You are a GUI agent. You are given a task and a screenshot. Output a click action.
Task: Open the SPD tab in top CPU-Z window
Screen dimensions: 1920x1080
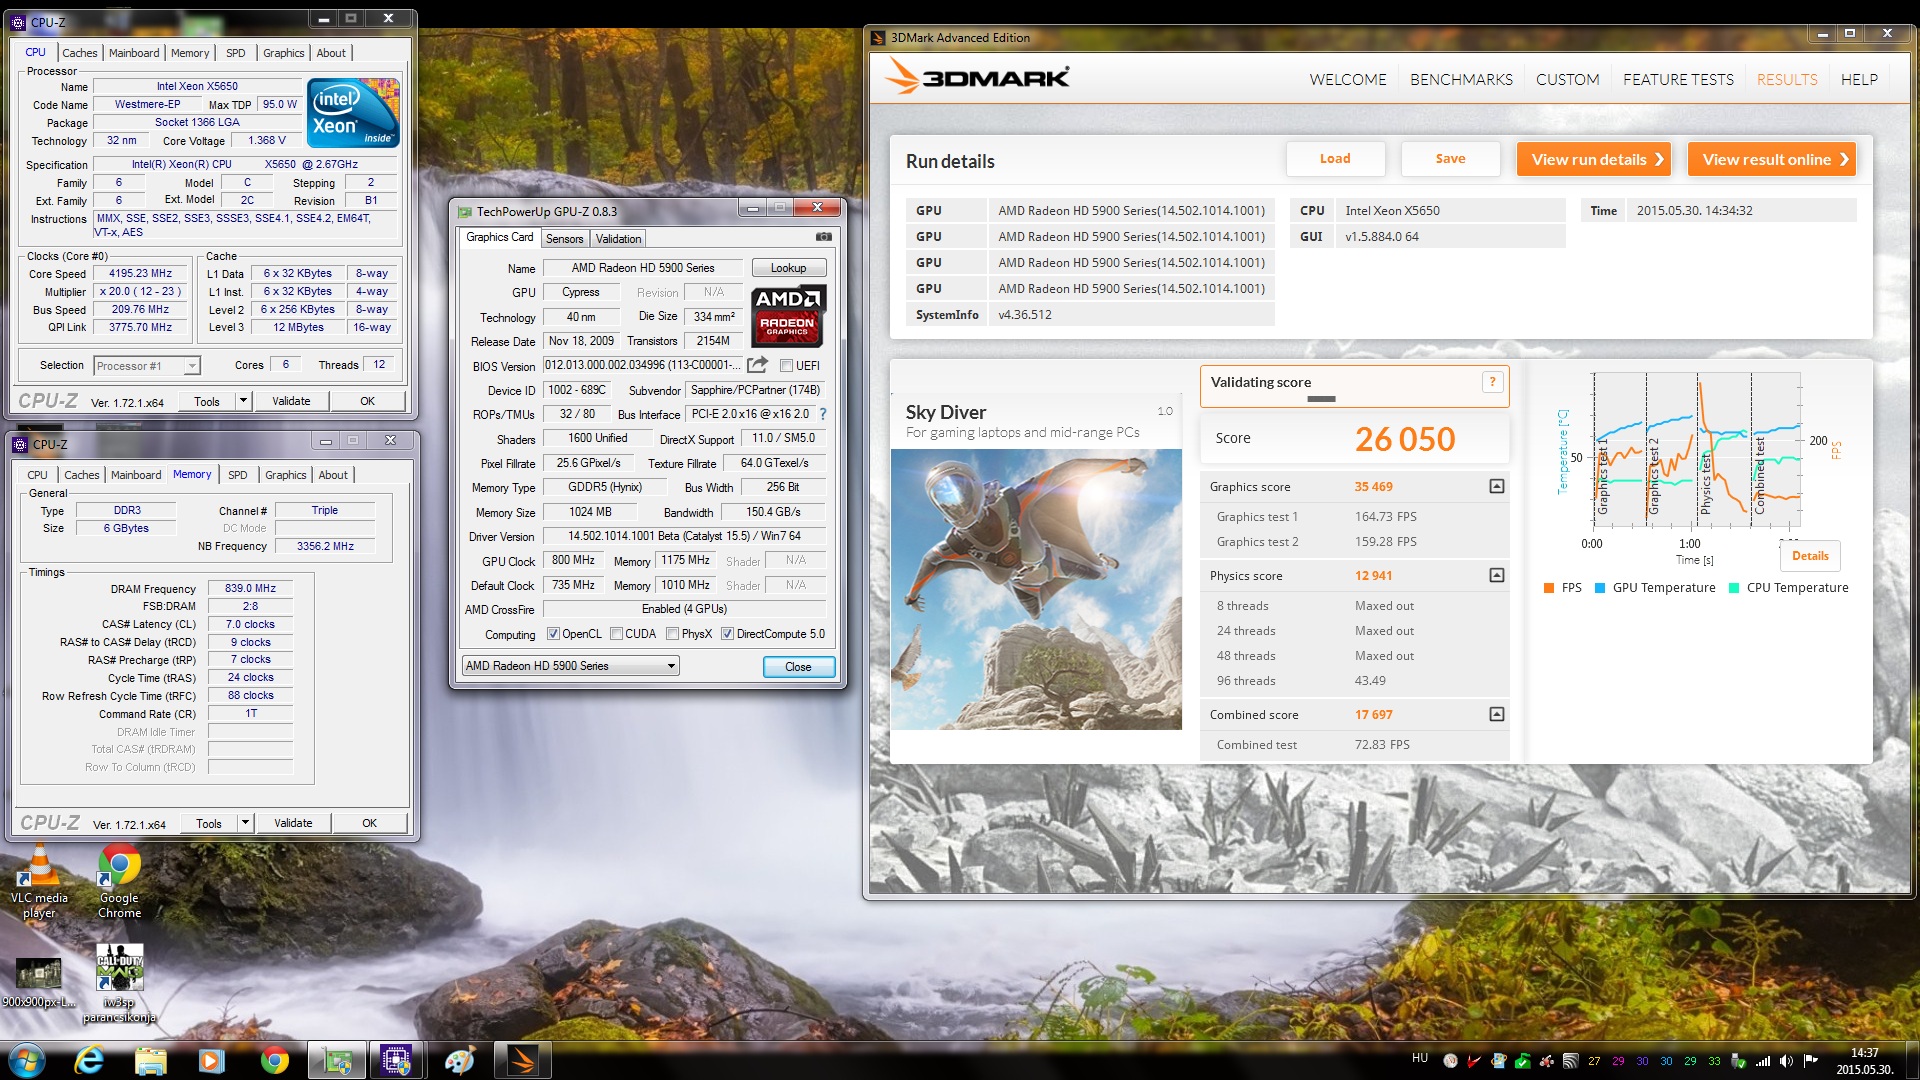coord(236,53)
